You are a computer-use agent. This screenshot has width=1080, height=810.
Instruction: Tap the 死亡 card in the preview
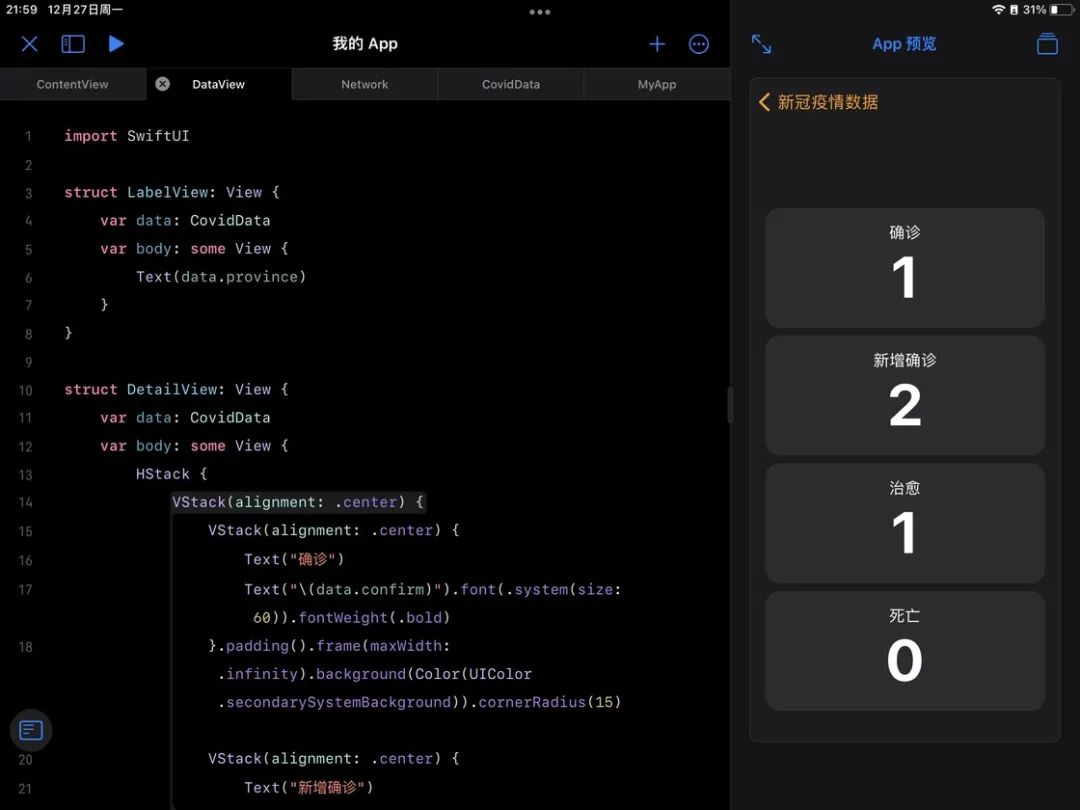click(x=904, y=651)
